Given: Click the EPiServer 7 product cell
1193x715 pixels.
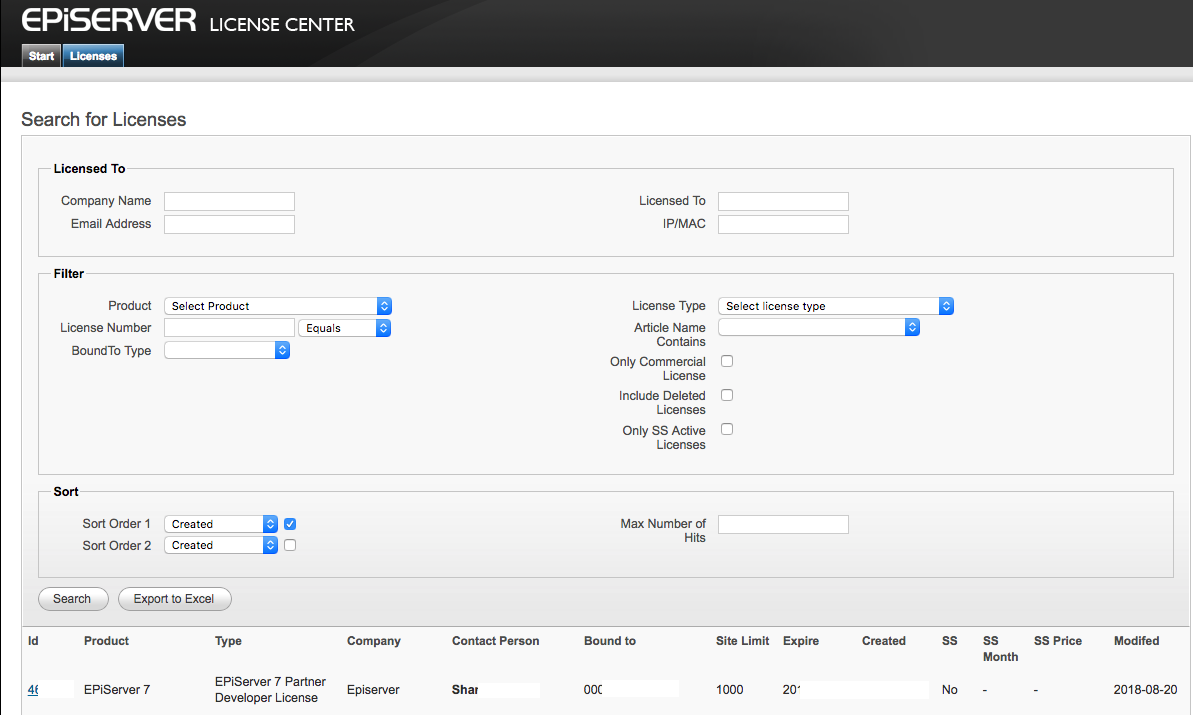Looking at the screenshot, I should 116,690.
